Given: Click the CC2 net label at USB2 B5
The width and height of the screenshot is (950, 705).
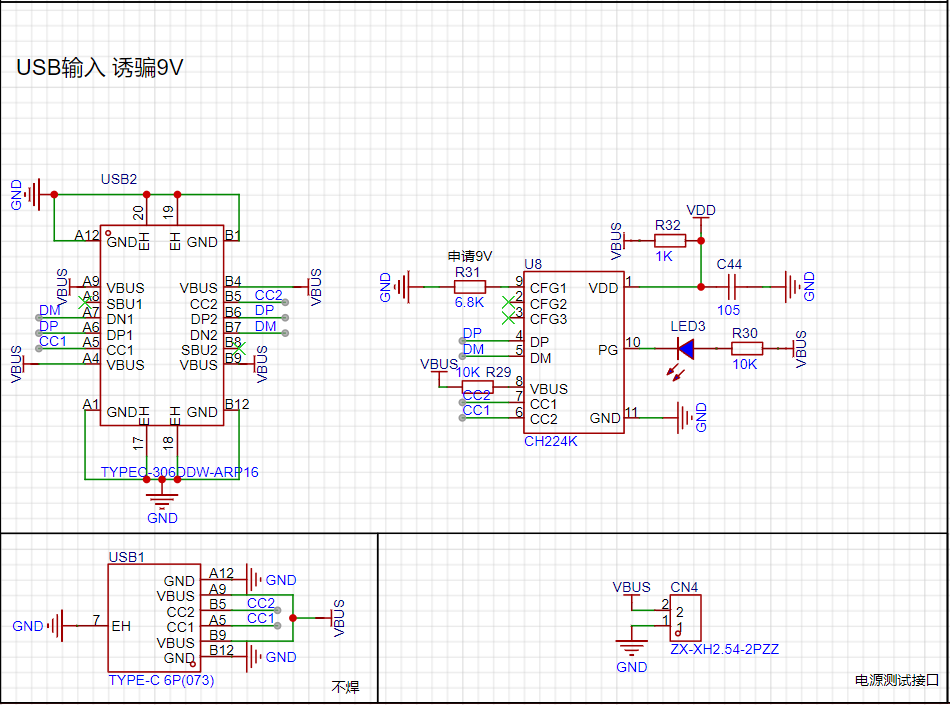Looking at the screenshot, I should pos(268,295).
